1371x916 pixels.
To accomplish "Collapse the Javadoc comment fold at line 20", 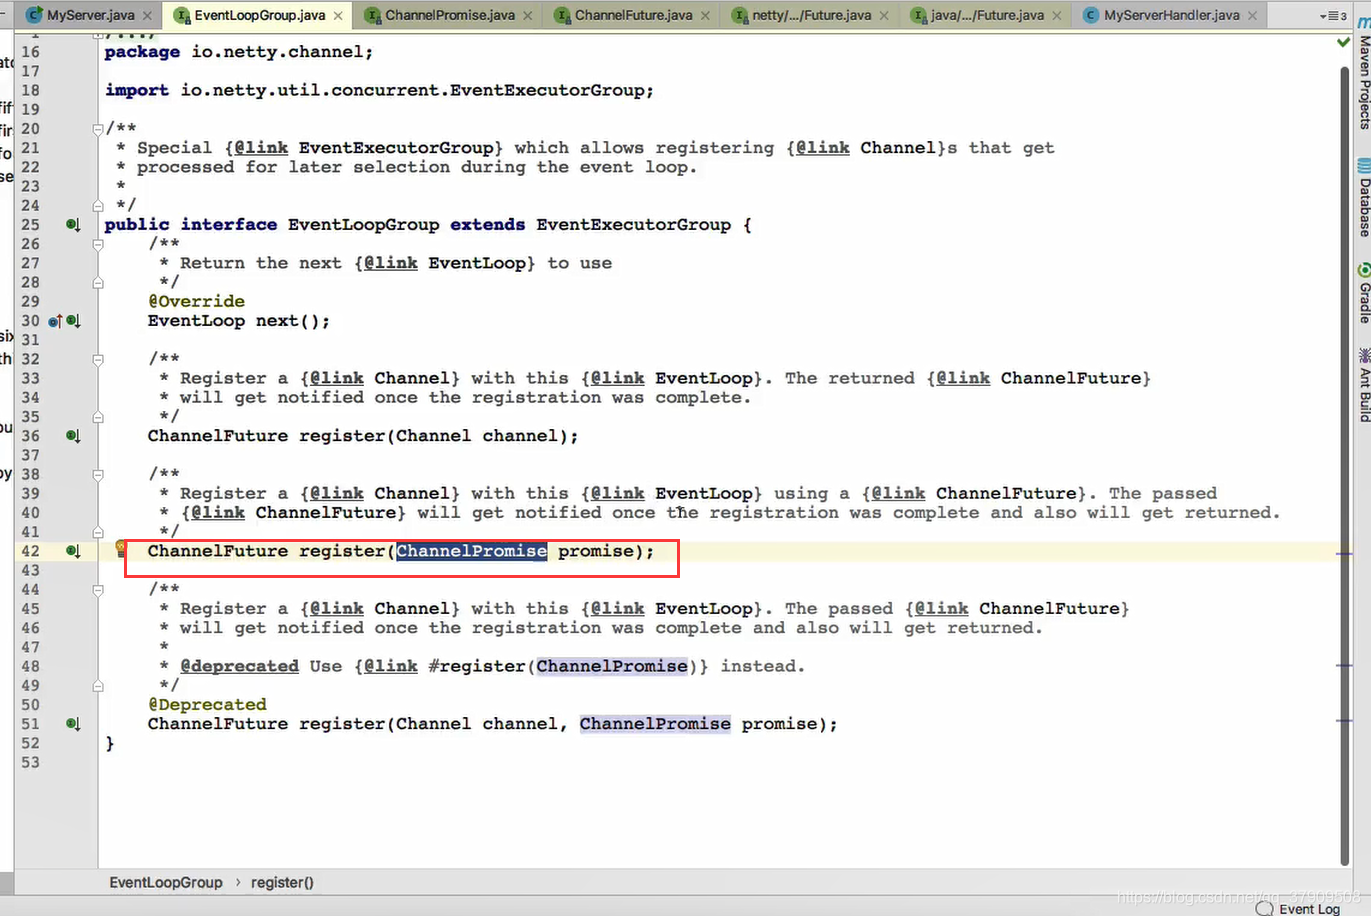I will (98, 128).
